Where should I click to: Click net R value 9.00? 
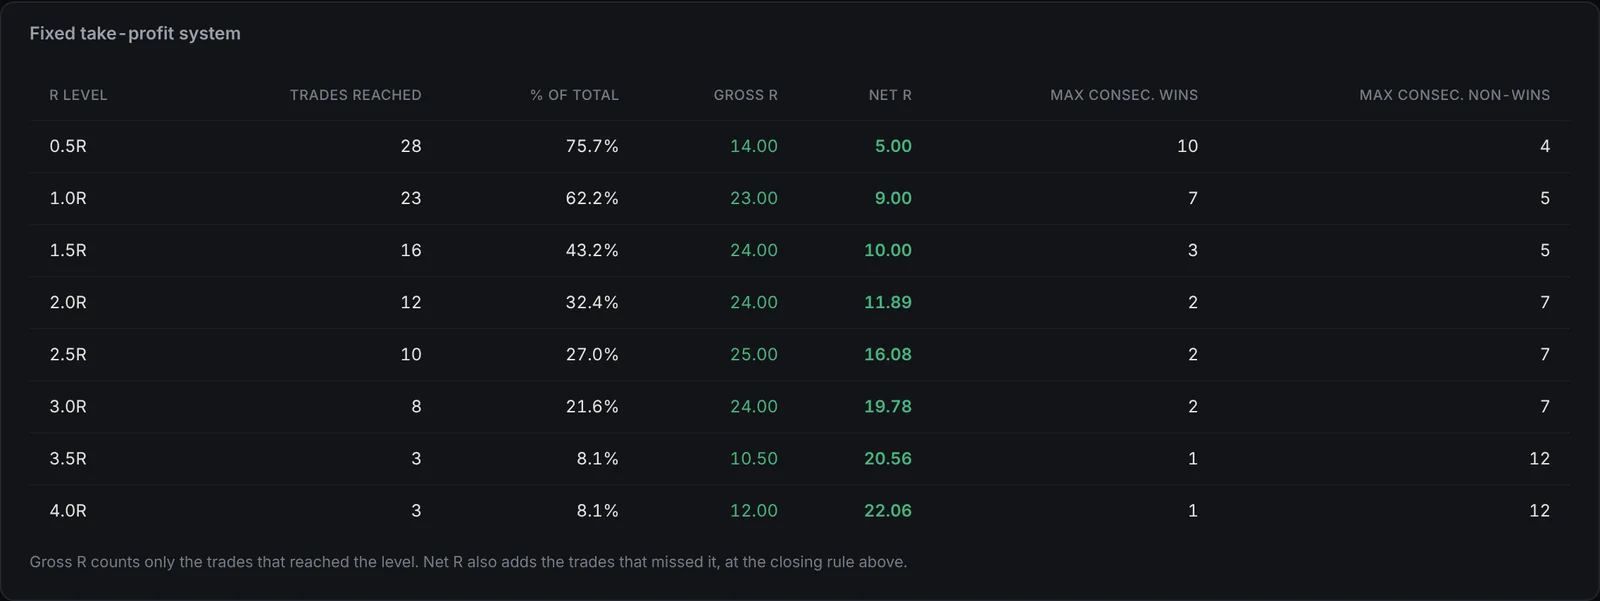pos(893,198)
